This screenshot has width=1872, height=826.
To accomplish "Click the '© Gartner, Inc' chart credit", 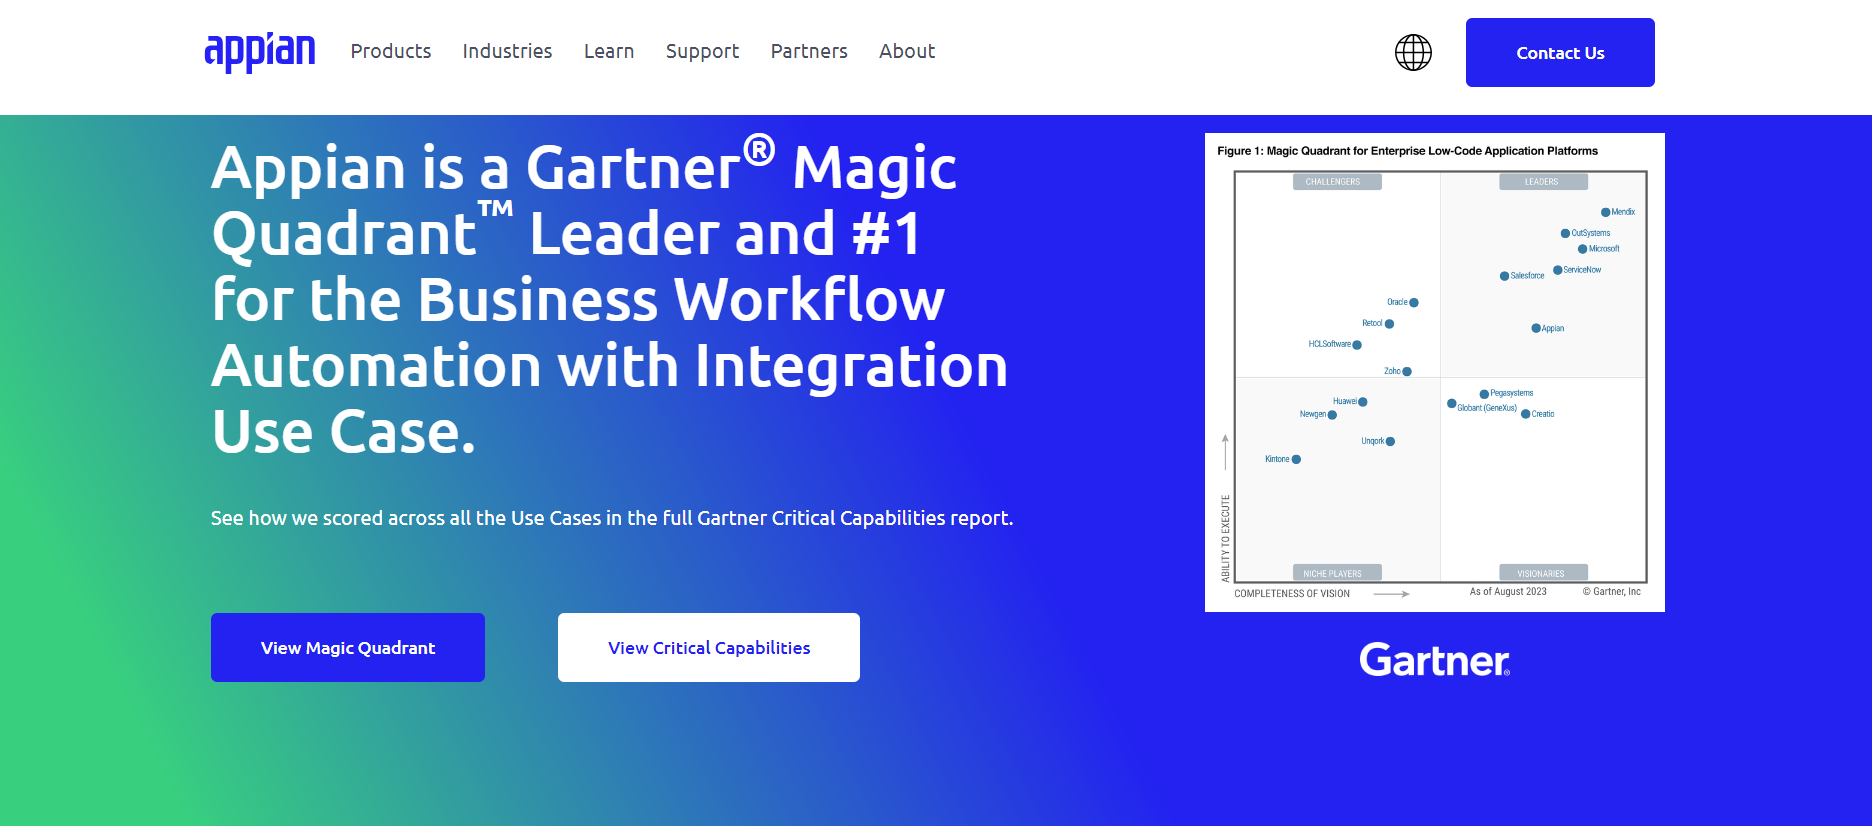I will point(1612,592).
